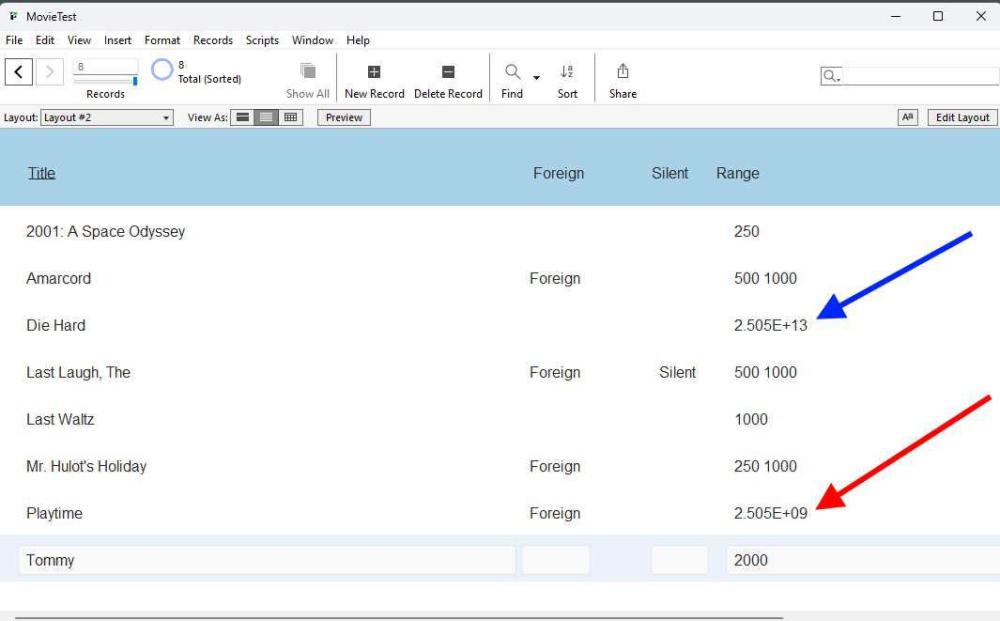
Task: Expand the Find dropdown arrow
Action: coord(536,78)
